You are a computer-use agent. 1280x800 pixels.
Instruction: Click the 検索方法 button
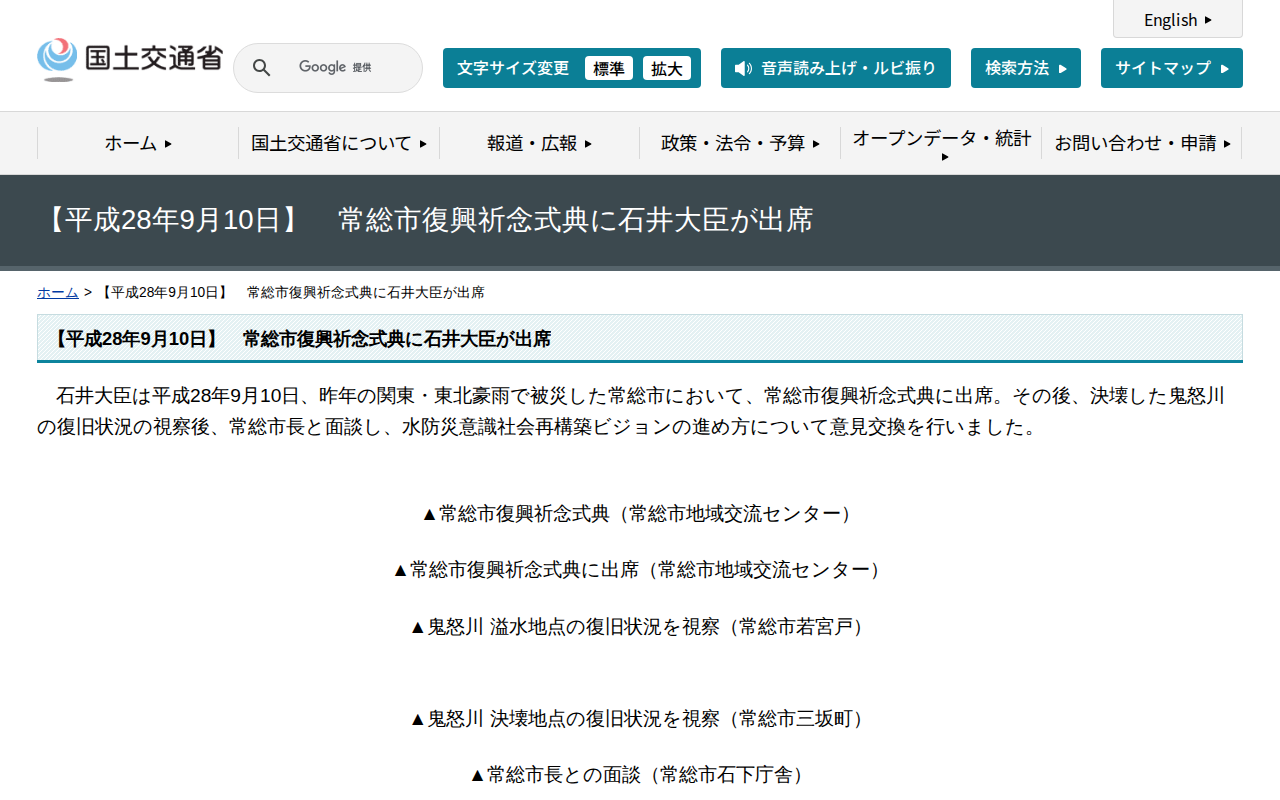pyautogui.click(x=1020, y=67)
